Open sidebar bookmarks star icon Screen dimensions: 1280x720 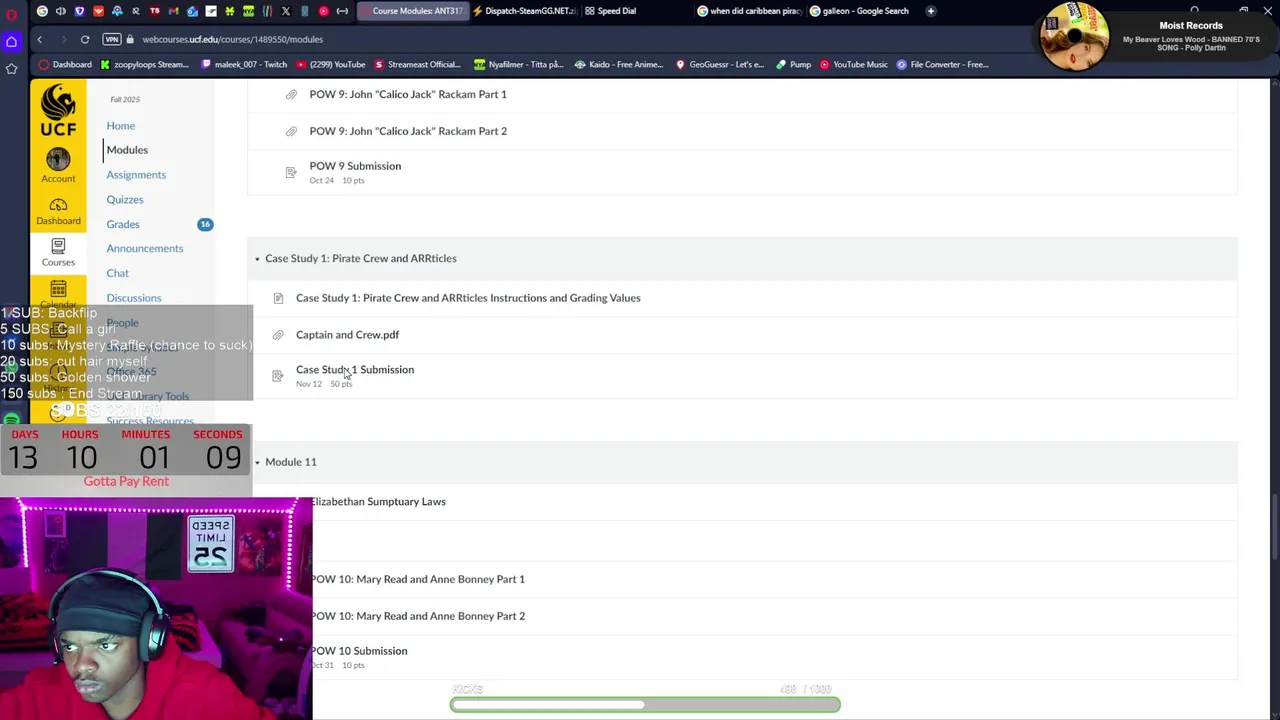coord(12,68)
